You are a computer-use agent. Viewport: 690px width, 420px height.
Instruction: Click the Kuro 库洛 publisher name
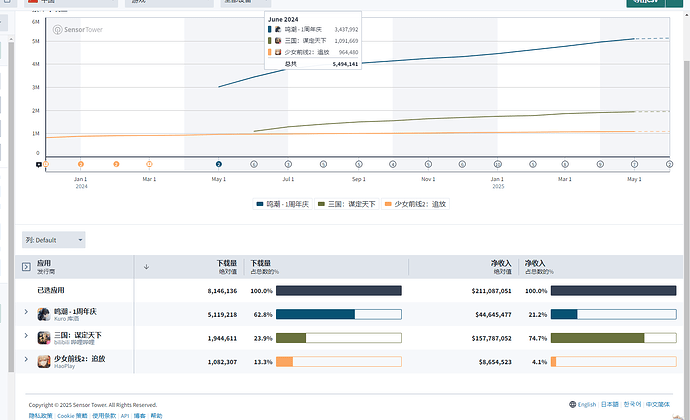66,319
